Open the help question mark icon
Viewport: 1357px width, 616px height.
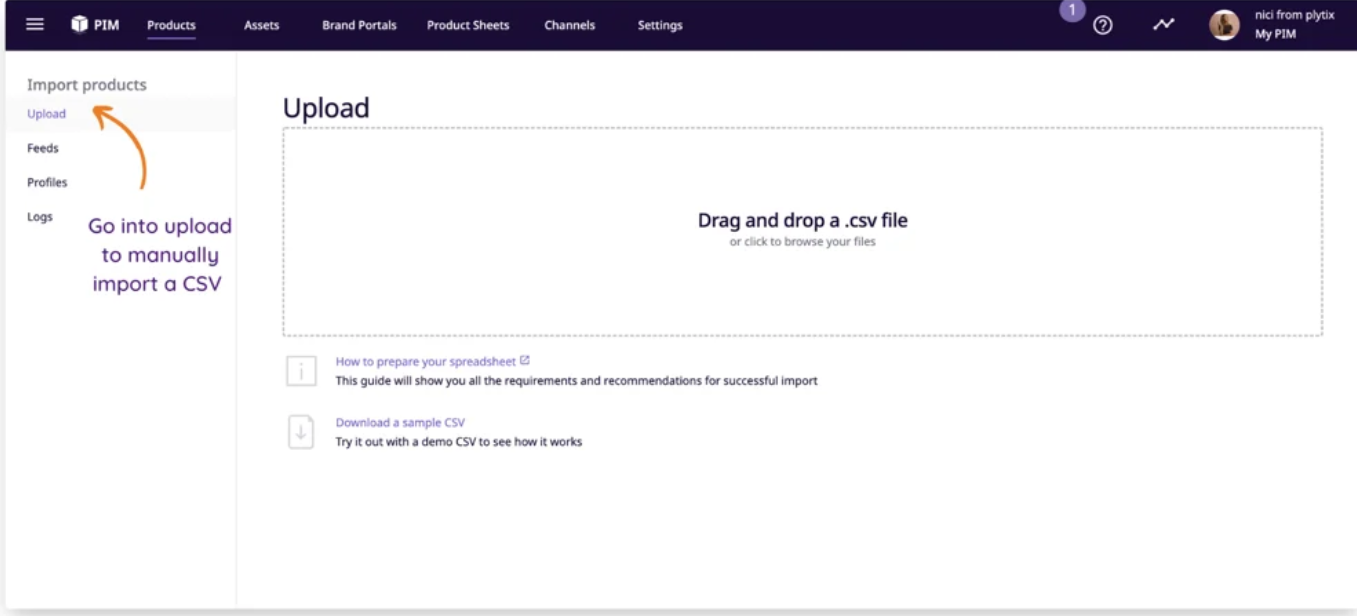tap(1103, 25)
